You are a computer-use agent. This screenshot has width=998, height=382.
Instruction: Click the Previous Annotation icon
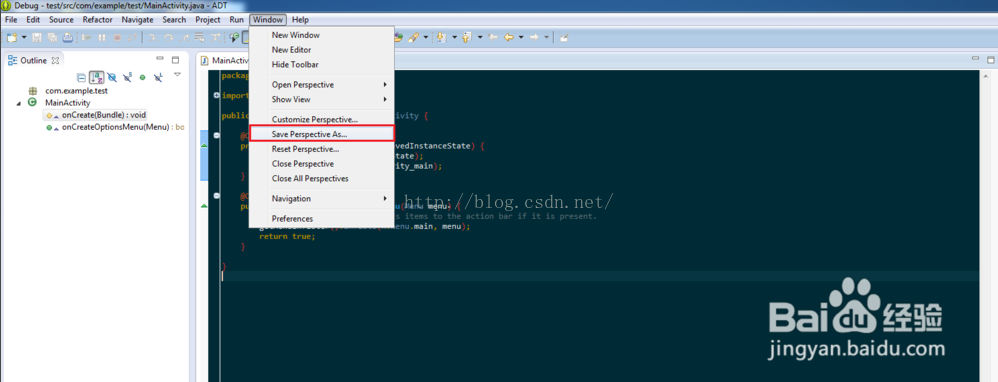point(466,38)
